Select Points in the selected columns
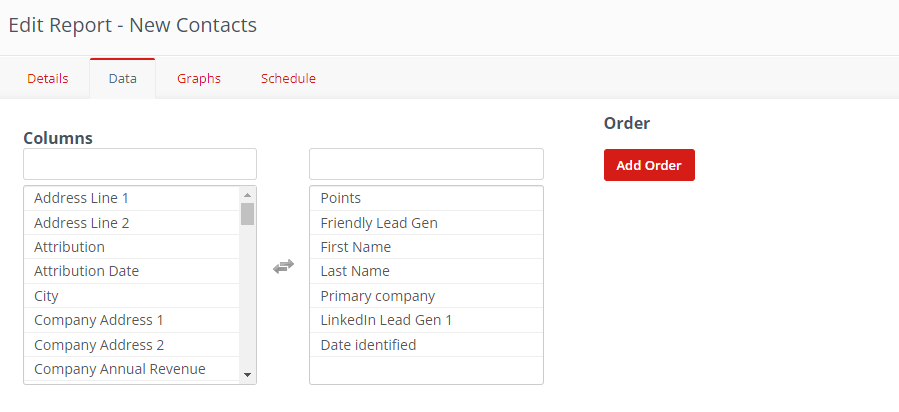 pos(341,198)
